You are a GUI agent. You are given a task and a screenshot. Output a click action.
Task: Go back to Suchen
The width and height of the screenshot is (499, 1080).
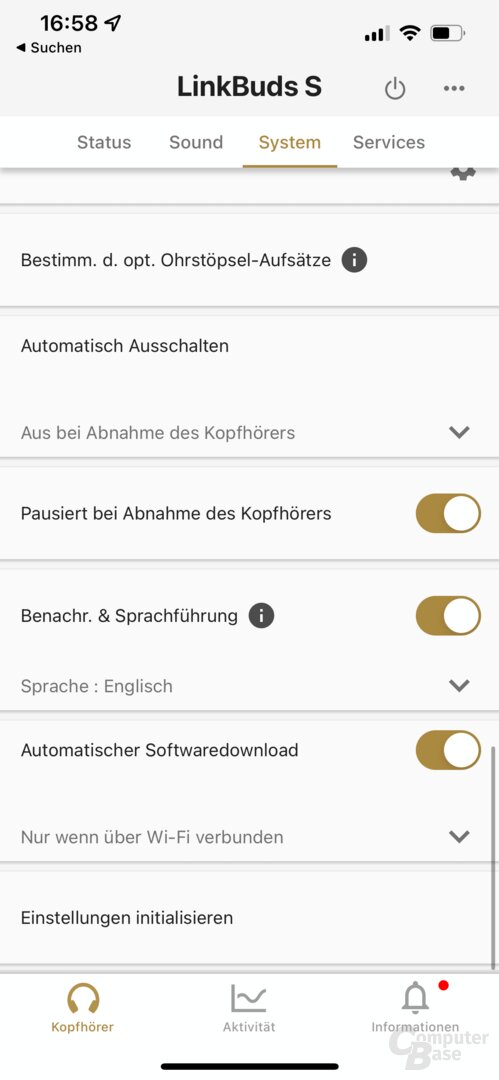pyautogui.click(x=48, y=48)
